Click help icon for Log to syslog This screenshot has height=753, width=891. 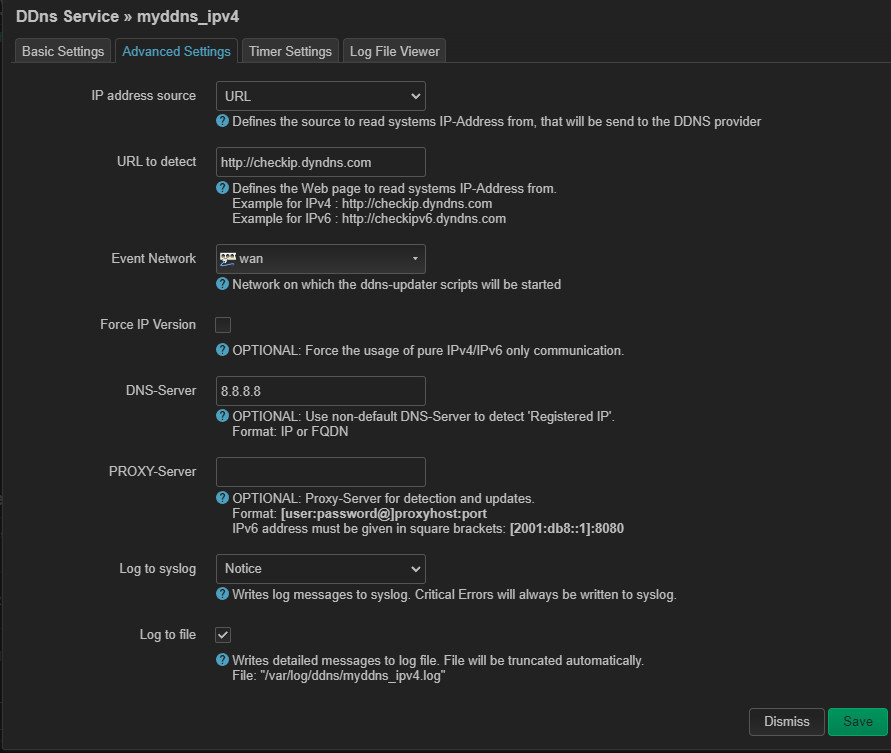point(223,594)
